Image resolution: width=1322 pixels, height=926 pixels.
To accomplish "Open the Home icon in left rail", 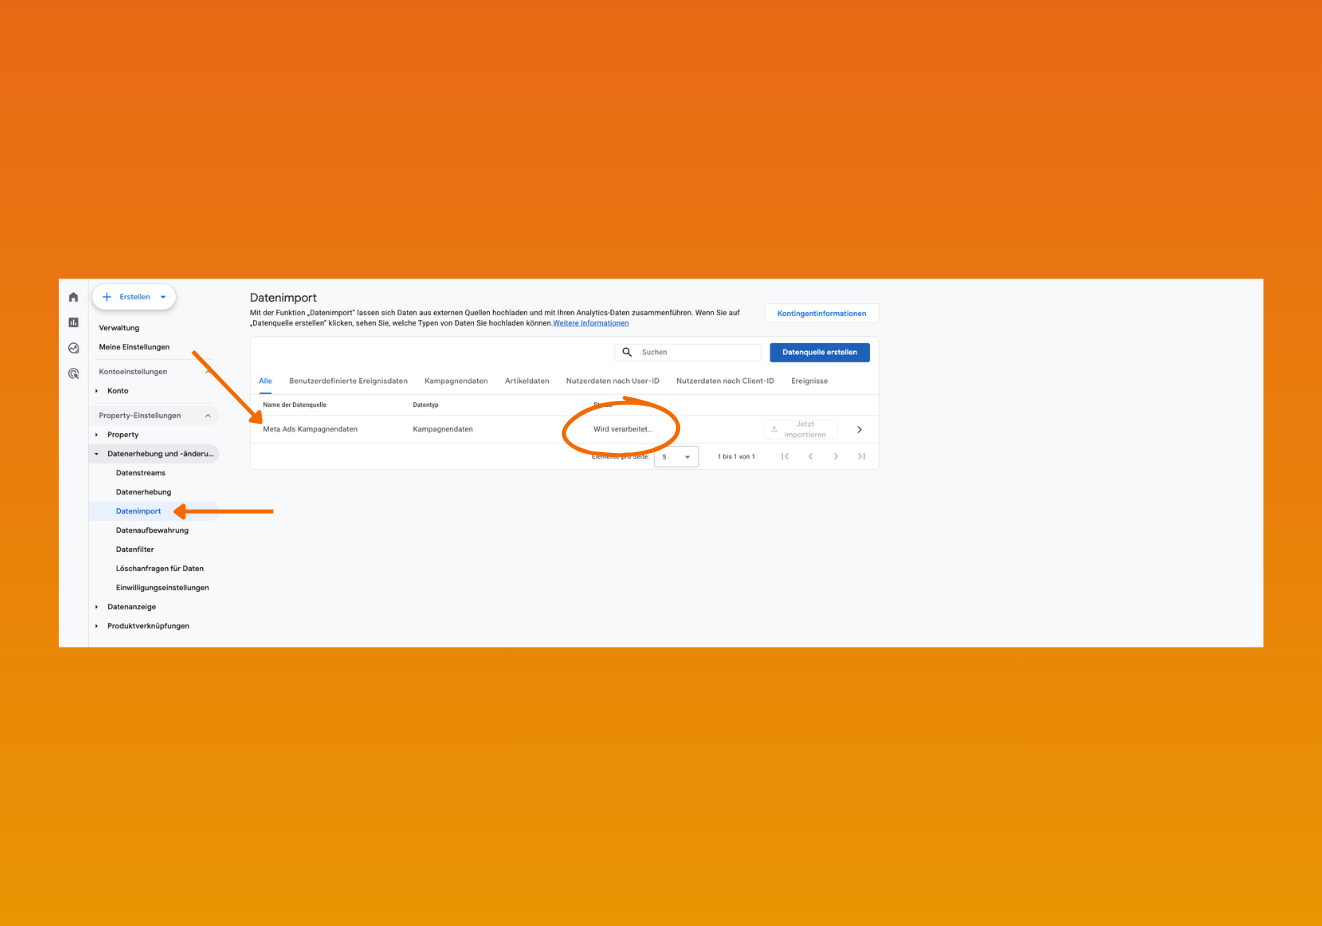I will pos(73,297).
